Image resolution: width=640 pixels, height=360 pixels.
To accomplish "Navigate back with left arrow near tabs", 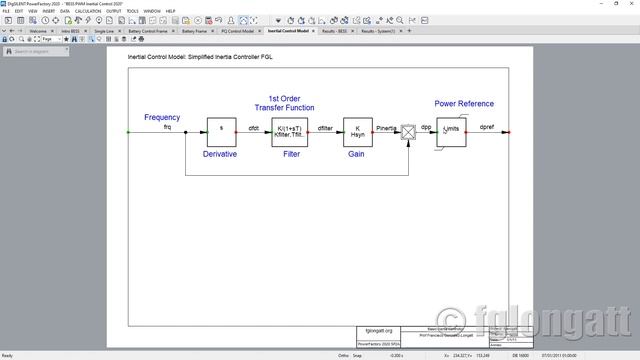I will click(12, 31).
